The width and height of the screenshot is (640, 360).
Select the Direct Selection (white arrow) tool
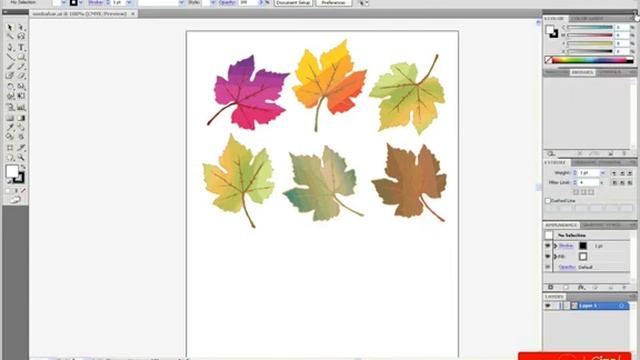(x=21, y=27)
